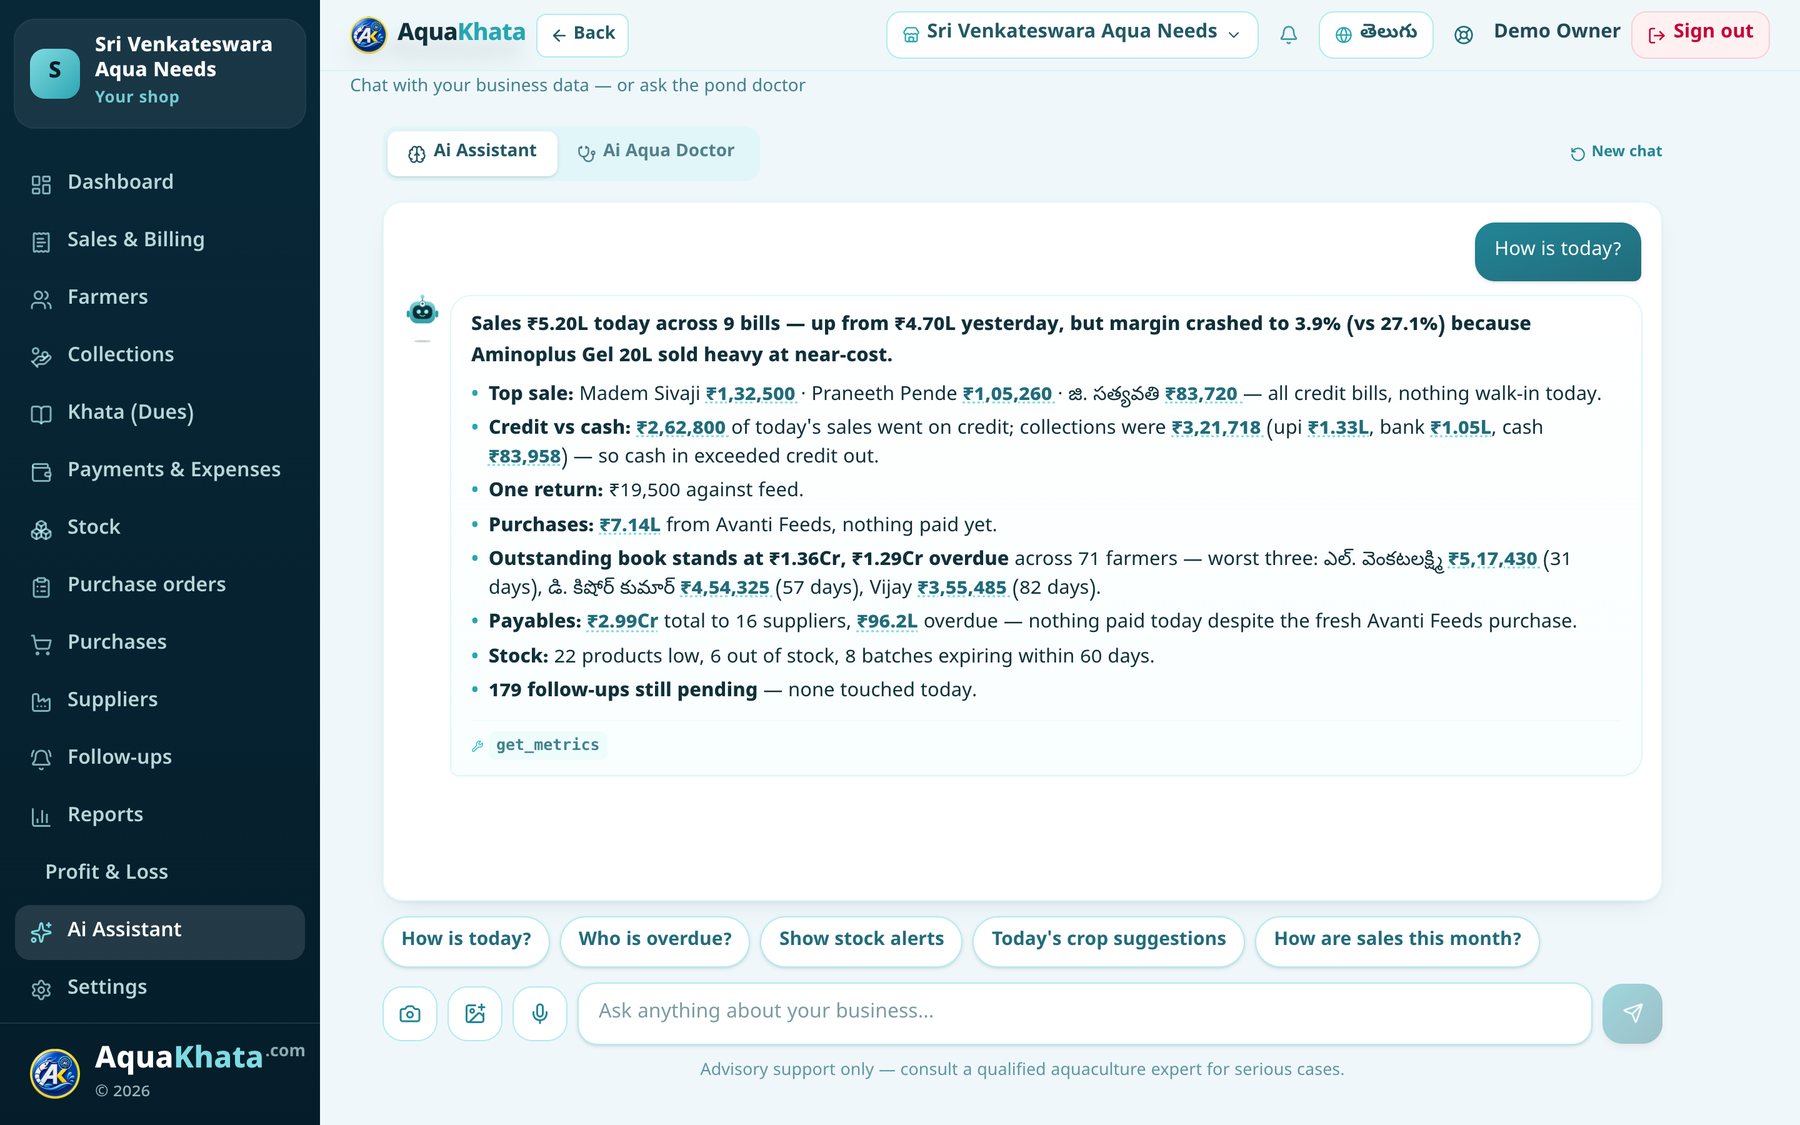Open the notifications bell
Viewport: 1800px width, 1125px height.
tap(1288, 35)
